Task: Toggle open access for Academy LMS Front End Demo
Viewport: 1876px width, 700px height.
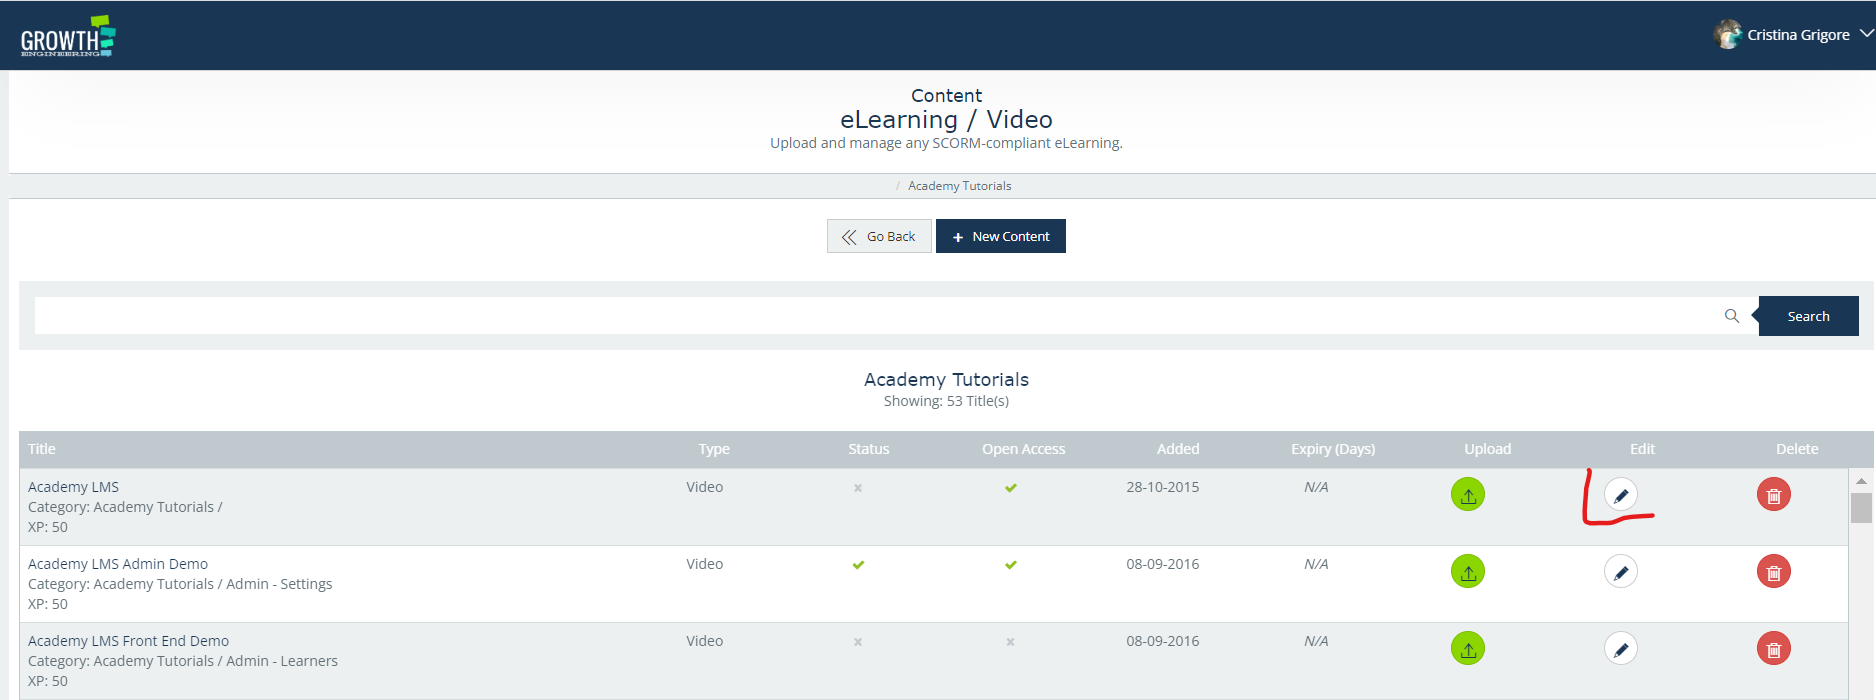Action: pos(1011,642)
